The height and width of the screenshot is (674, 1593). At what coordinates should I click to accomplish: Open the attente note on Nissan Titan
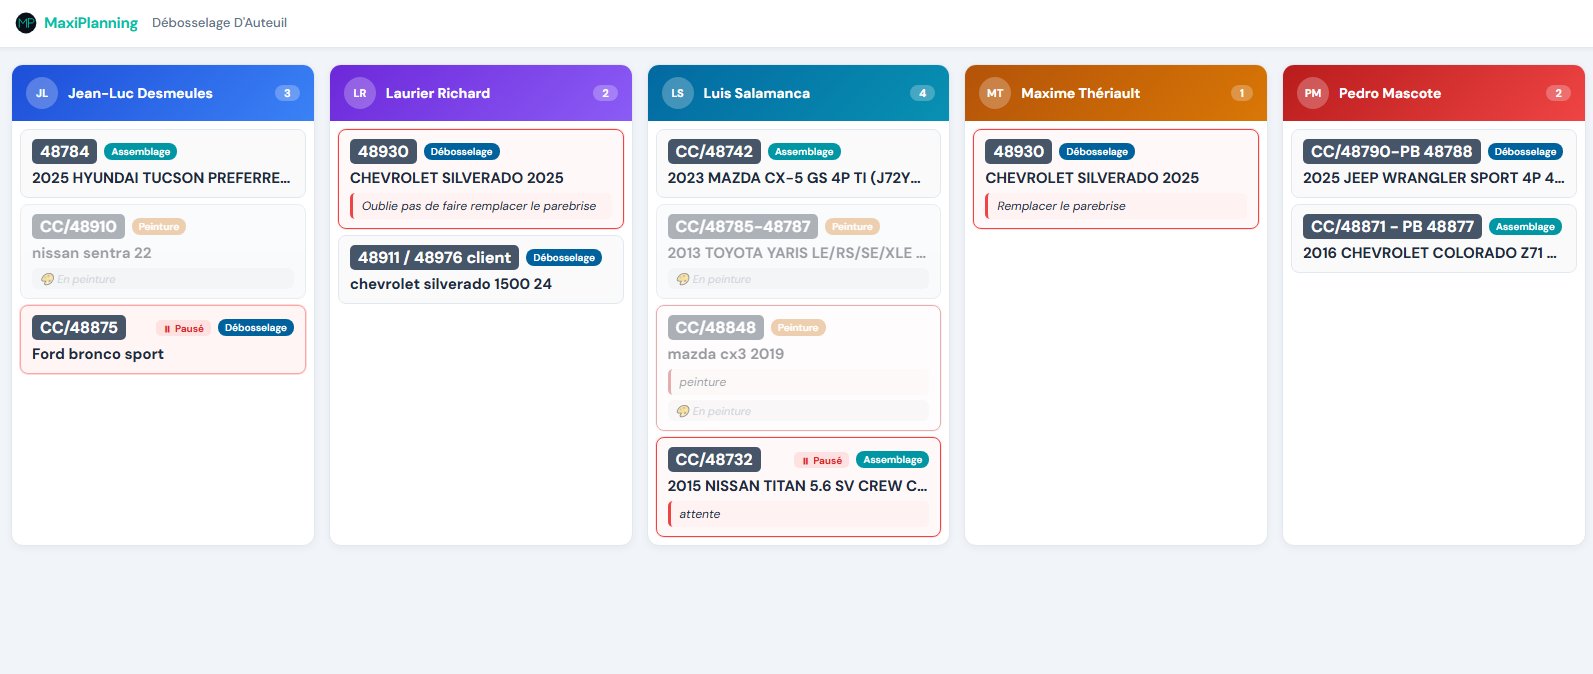[x=798, y=514]
